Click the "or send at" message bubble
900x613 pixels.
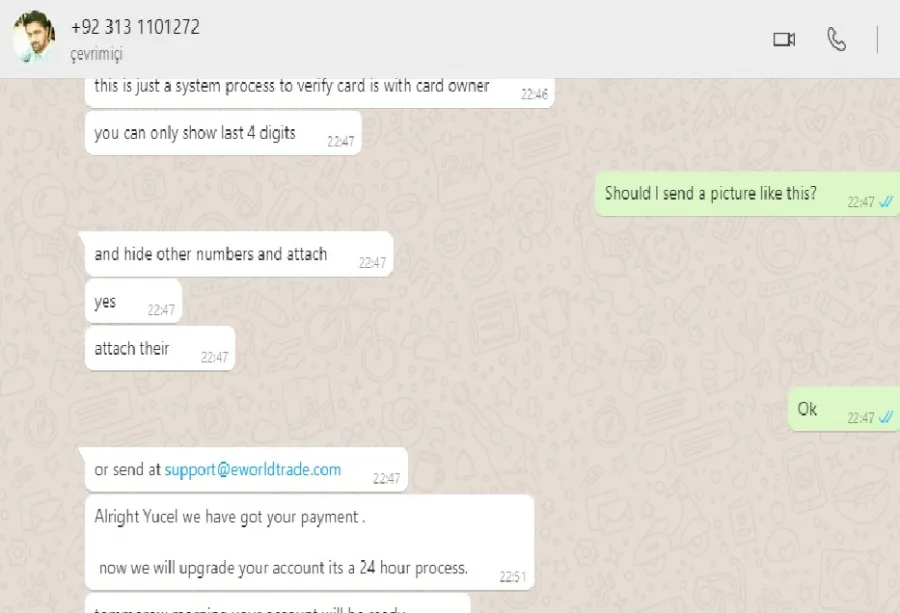tap(246, 470)
